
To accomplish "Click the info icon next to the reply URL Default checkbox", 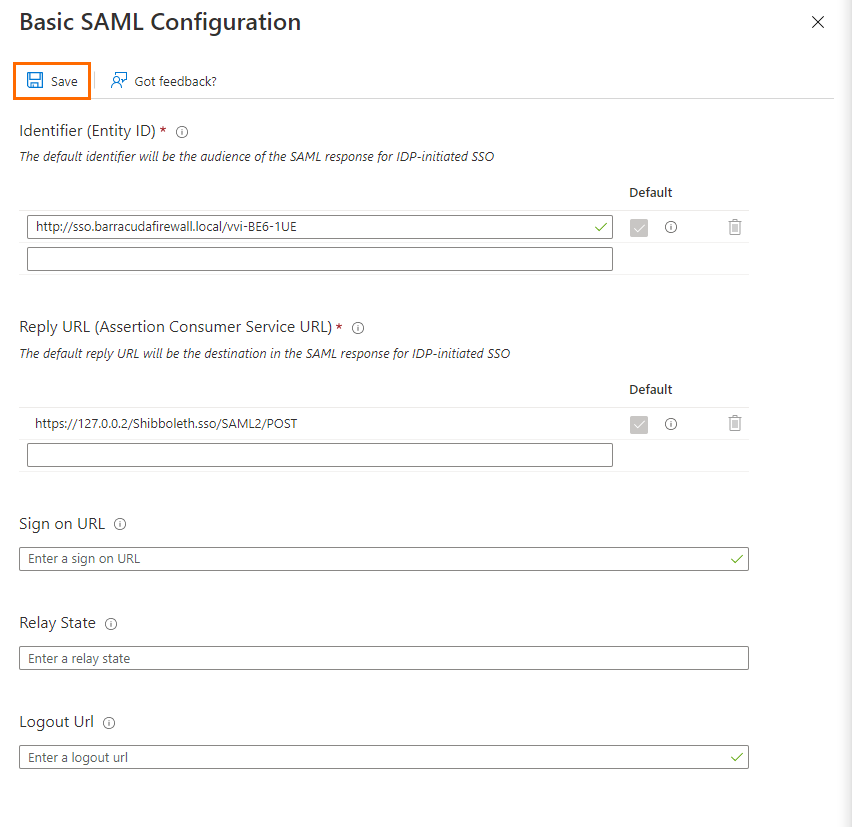I will [670, 423].
